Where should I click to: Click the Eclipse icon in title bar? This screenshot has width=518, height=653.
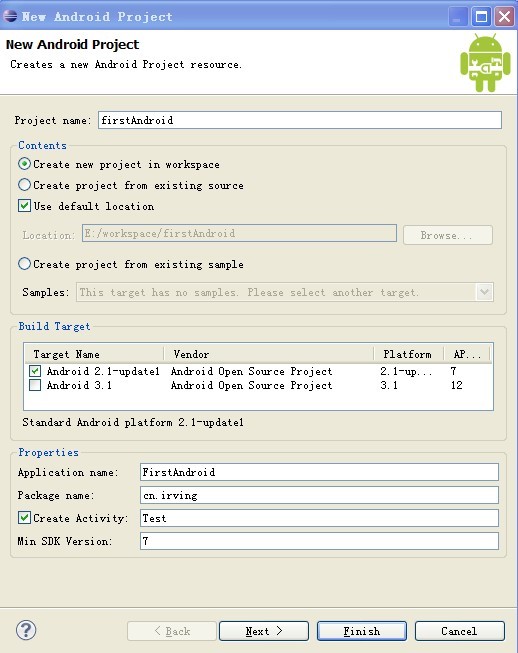pyautogui.click(x=10, y=16)
